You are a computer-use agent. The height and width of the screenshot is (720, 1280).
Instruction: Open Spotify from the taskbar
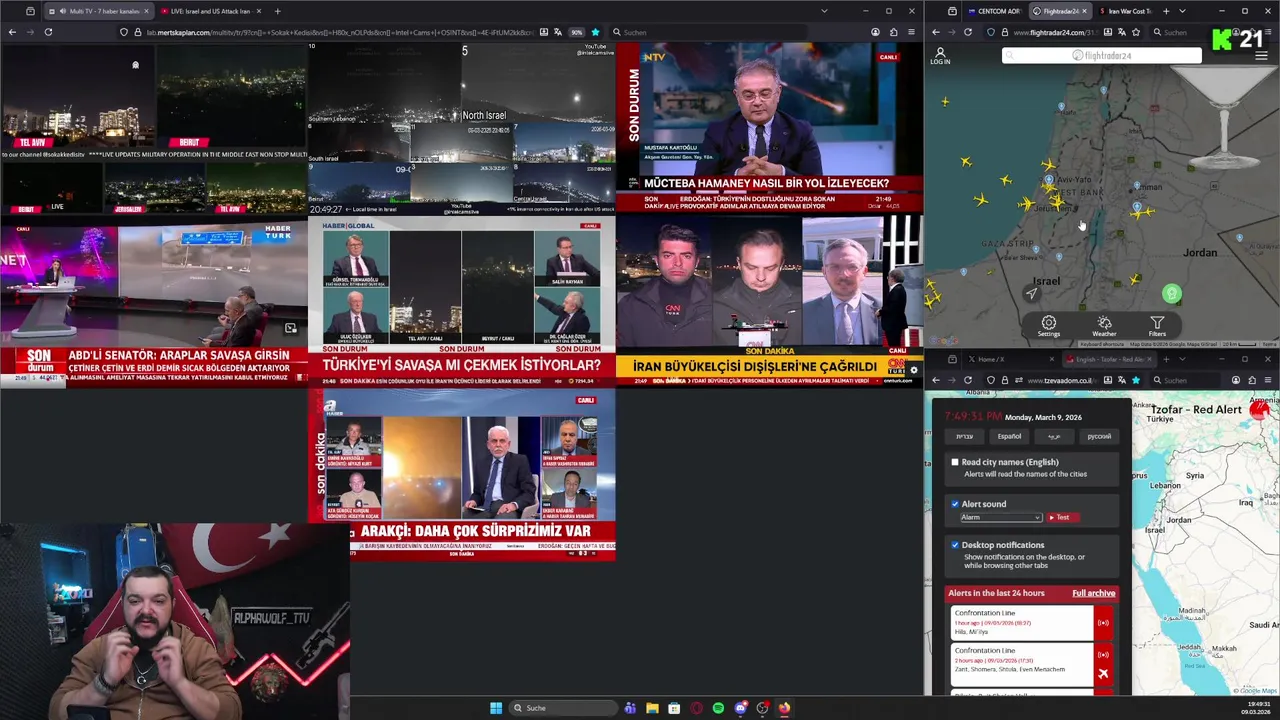[x=718, y=708]
